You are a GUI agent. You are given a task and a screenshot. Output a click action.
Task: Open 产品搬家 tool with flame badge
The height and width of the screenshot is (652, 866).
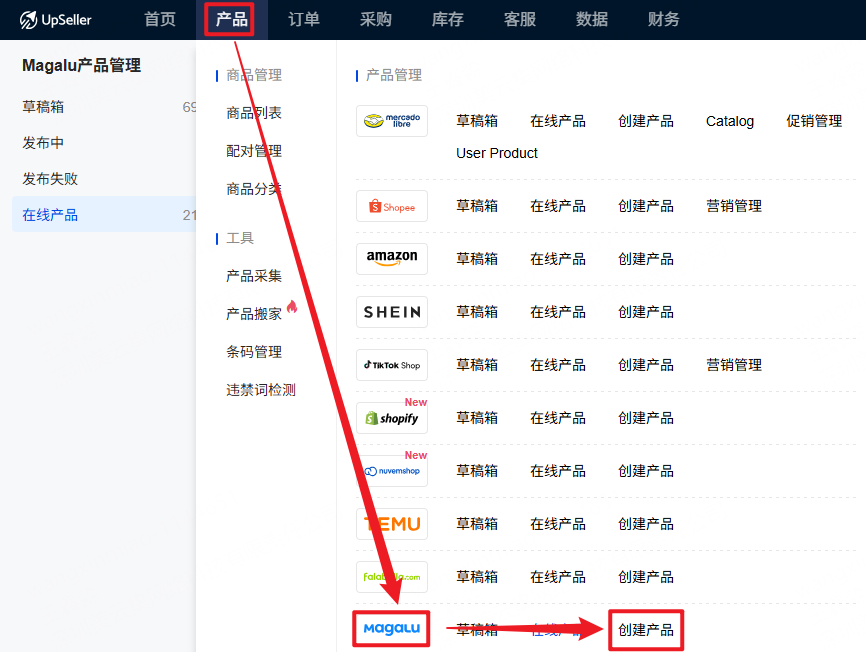(x=254, y=314)
